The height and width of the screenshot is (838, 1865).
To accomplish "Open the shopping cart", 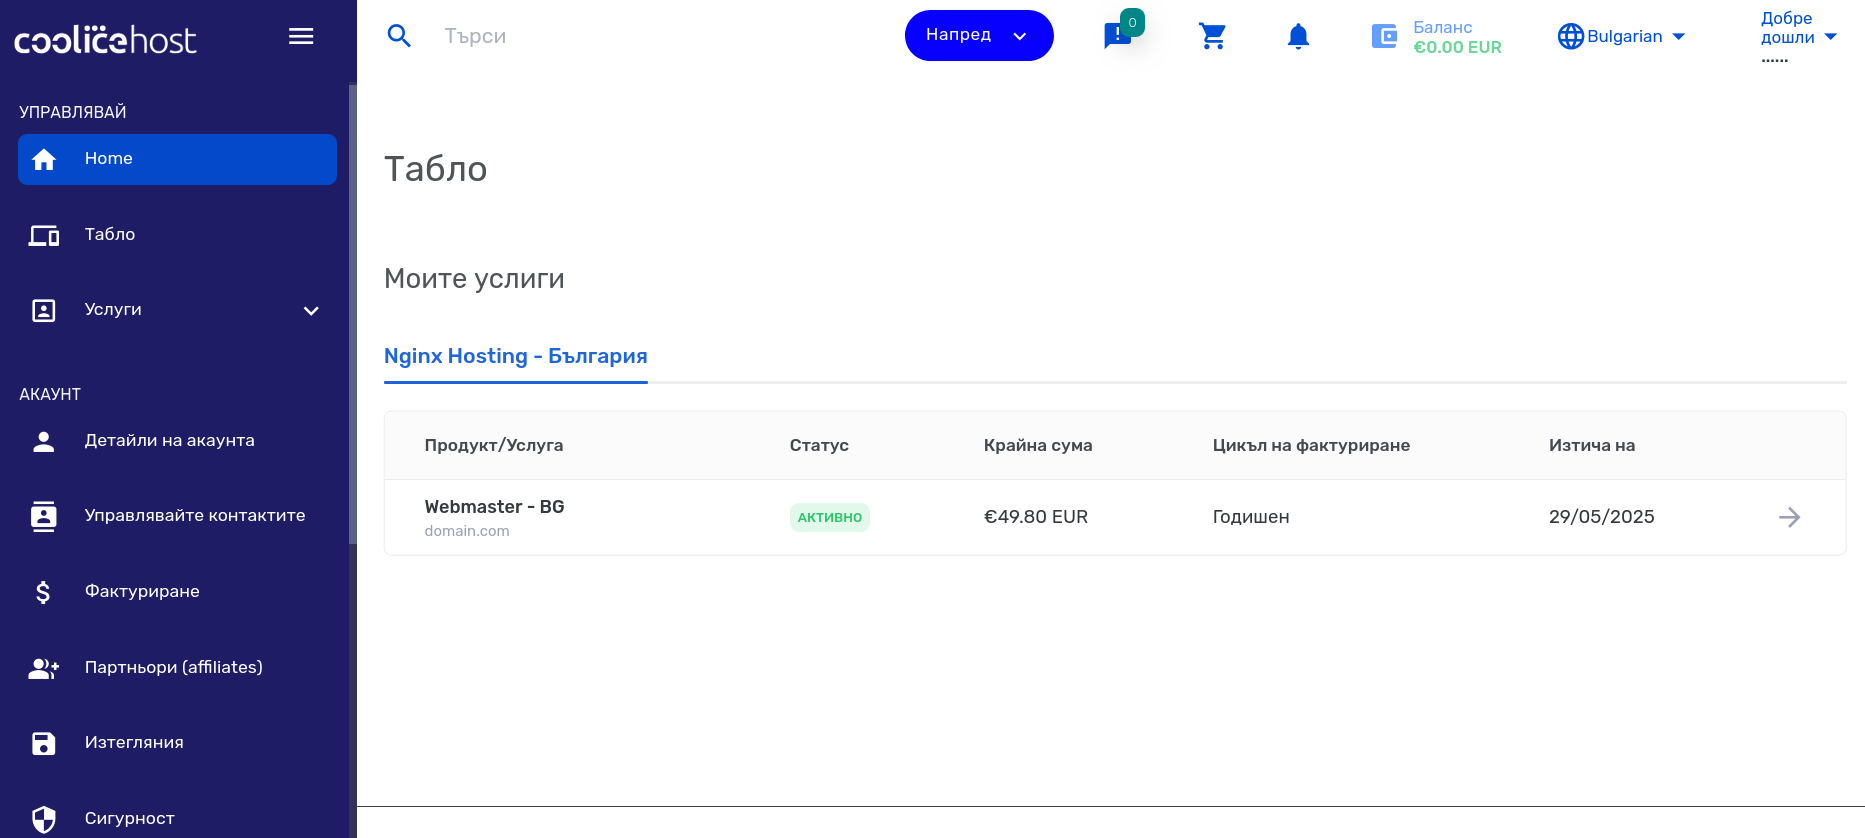I will tap(1212, 36).
